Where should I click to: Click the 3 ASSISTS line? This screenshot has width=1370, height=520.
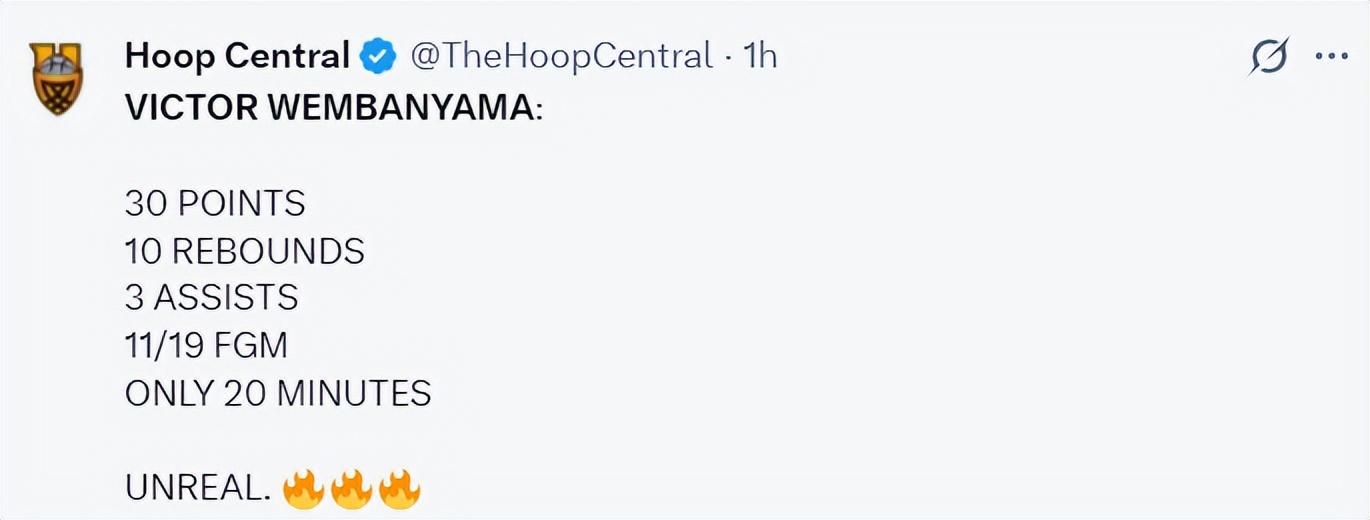(x=212, y=298)
